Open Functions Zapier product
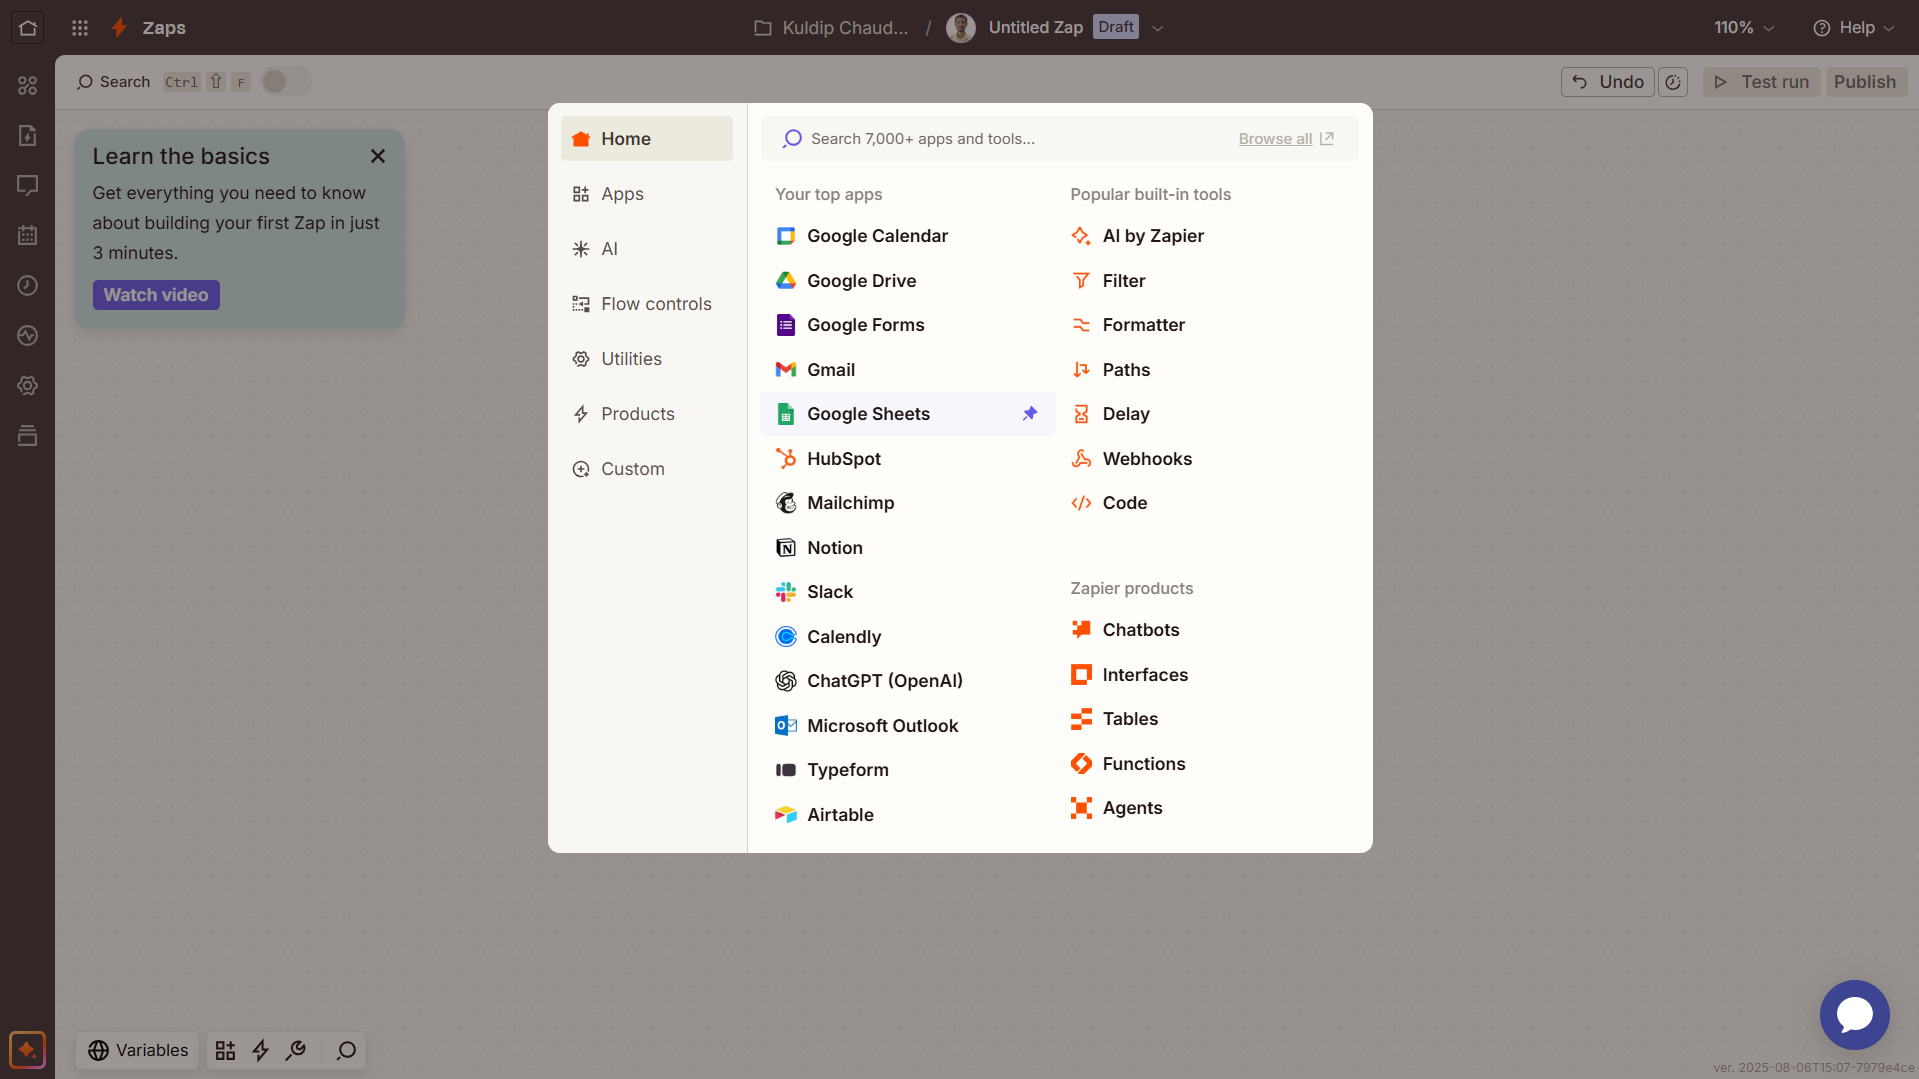This screenshot has height=1079, width=1919. (x=1205, y=764)
